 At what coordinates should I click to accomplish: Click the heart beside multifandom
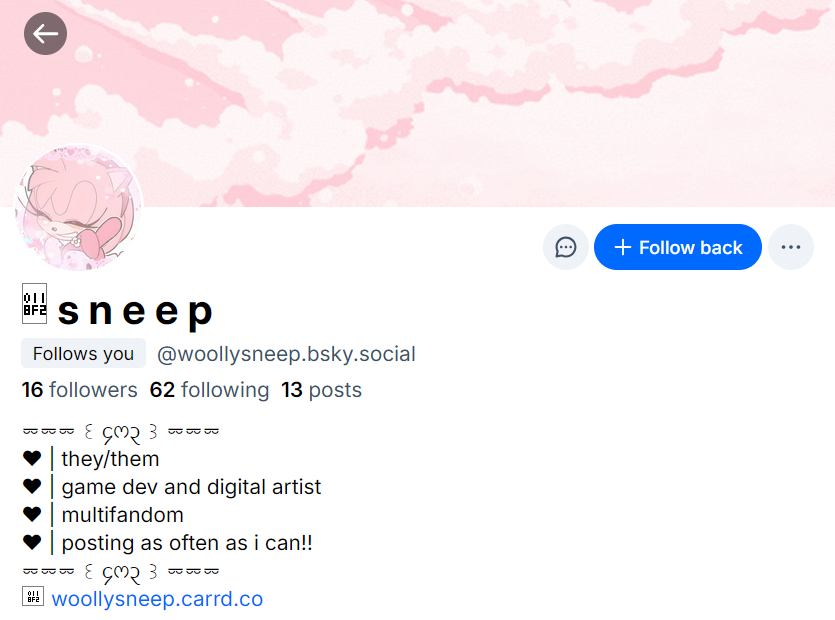[x=31, y=515]
